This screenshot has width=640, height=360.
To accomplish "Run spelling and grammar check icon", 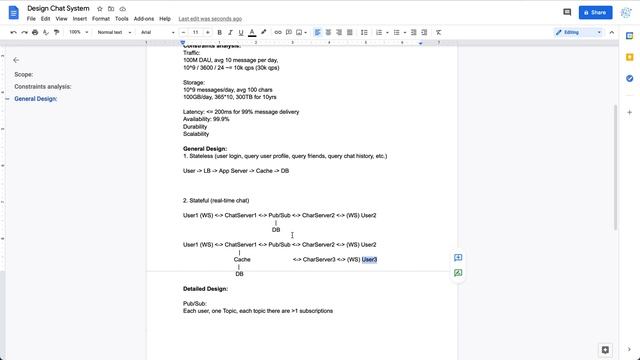I will coord(46,32).
